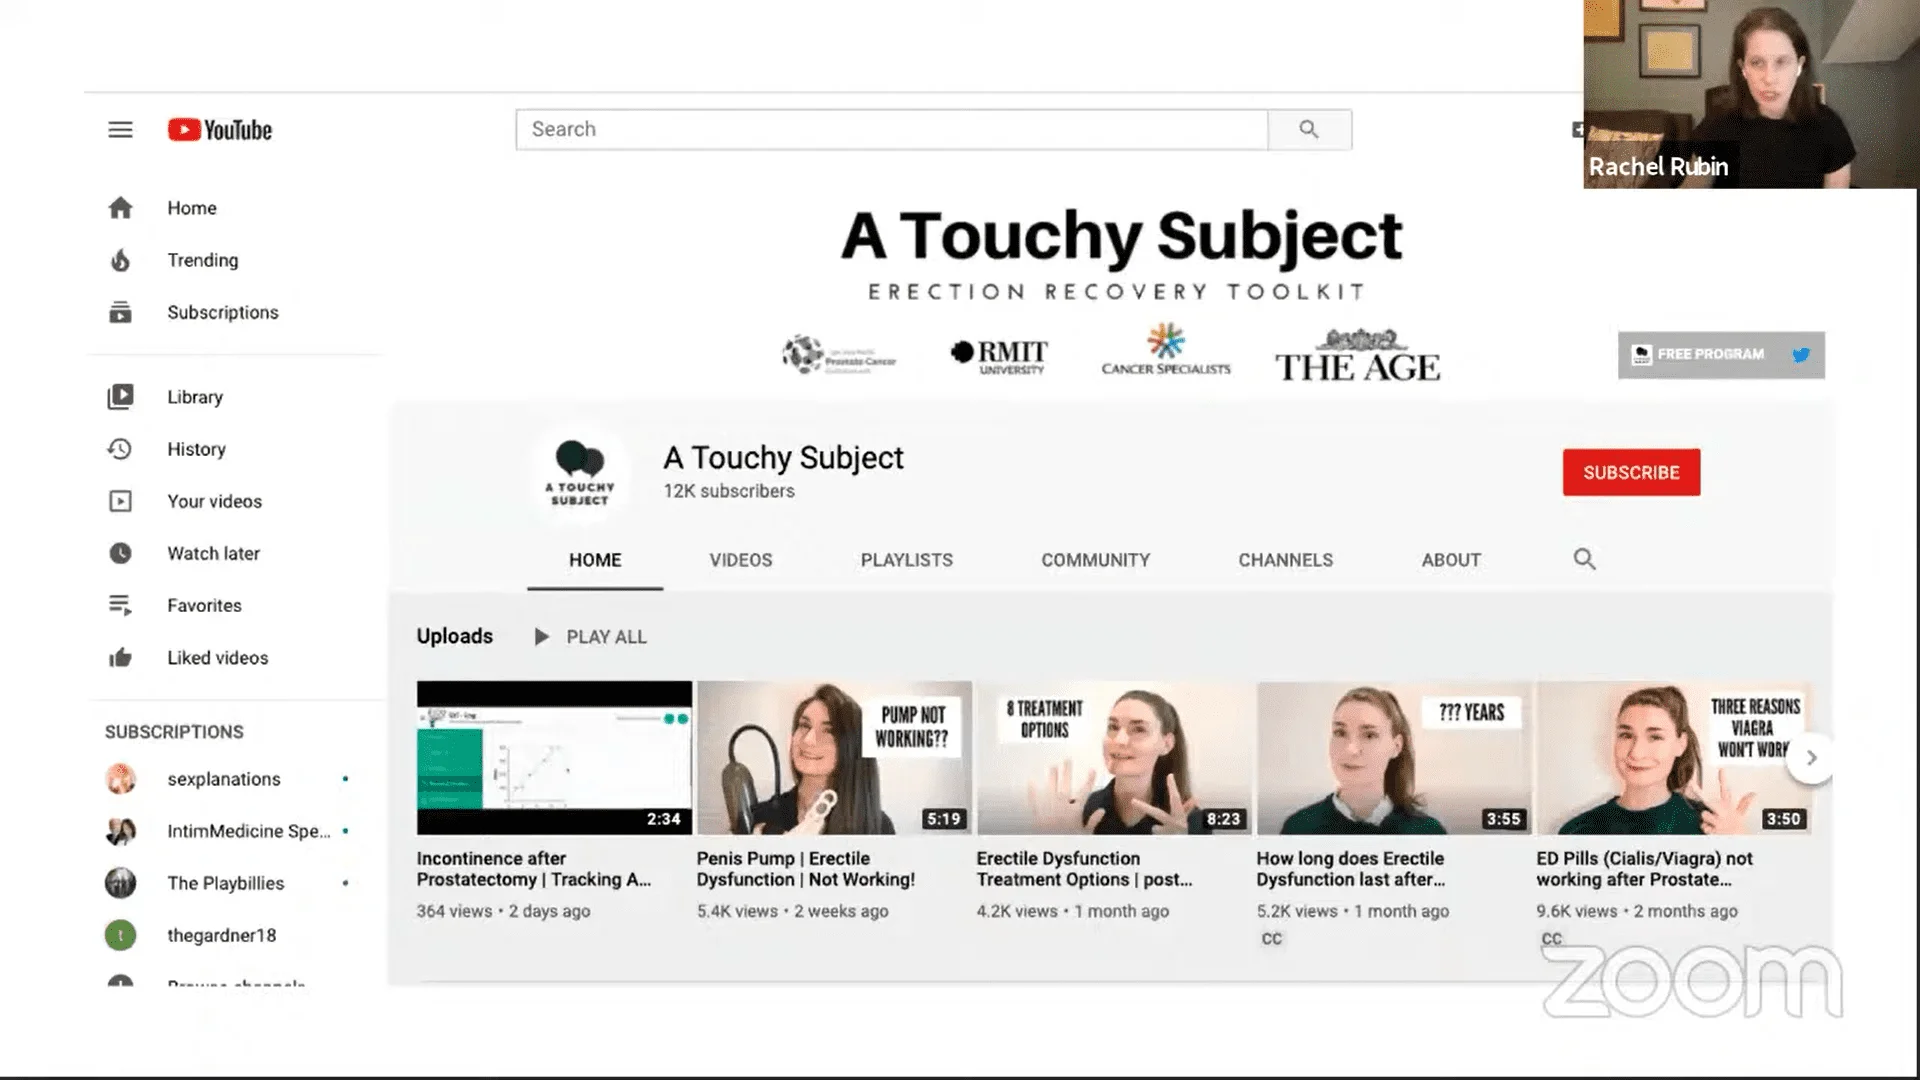Screen dimensions: 1920x1080
Task: Focus the Search input field
Action: pyautogui.click(x=892, y=129)
